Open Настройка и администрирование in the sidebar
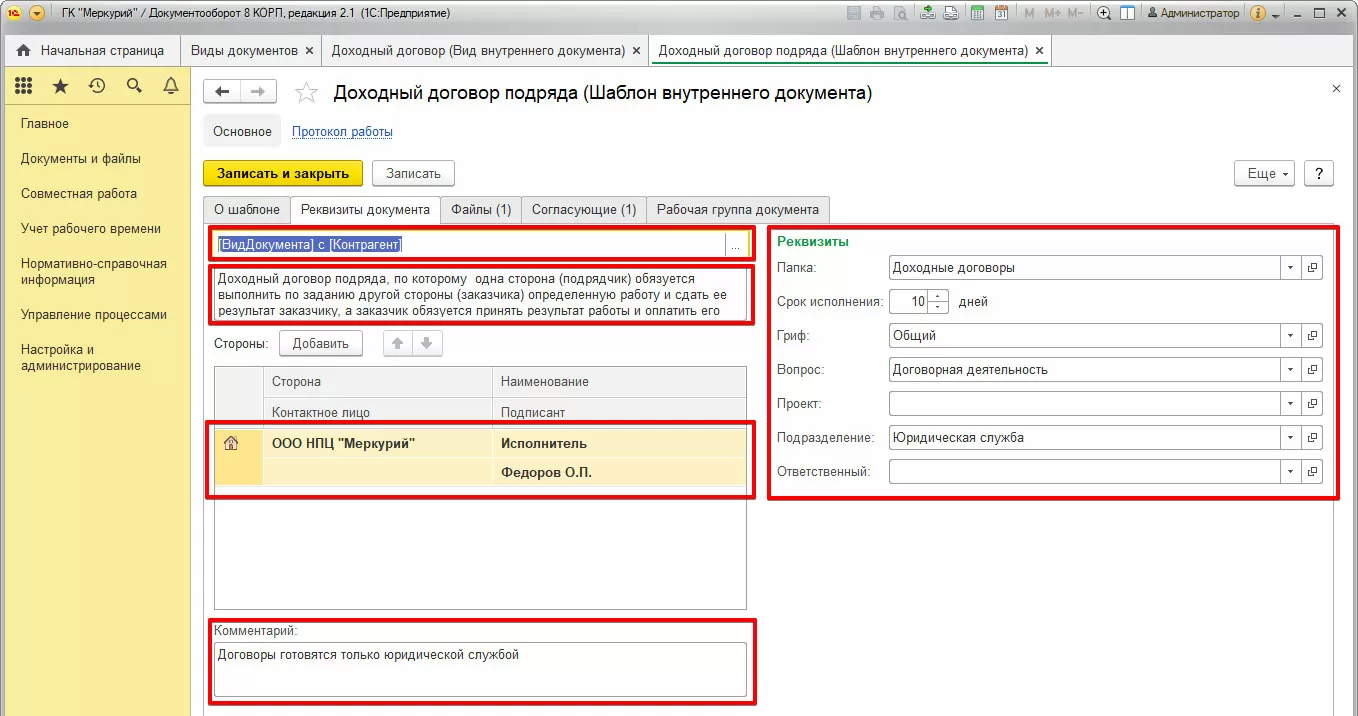This screenshot has width=1358, height=716. 81,358
